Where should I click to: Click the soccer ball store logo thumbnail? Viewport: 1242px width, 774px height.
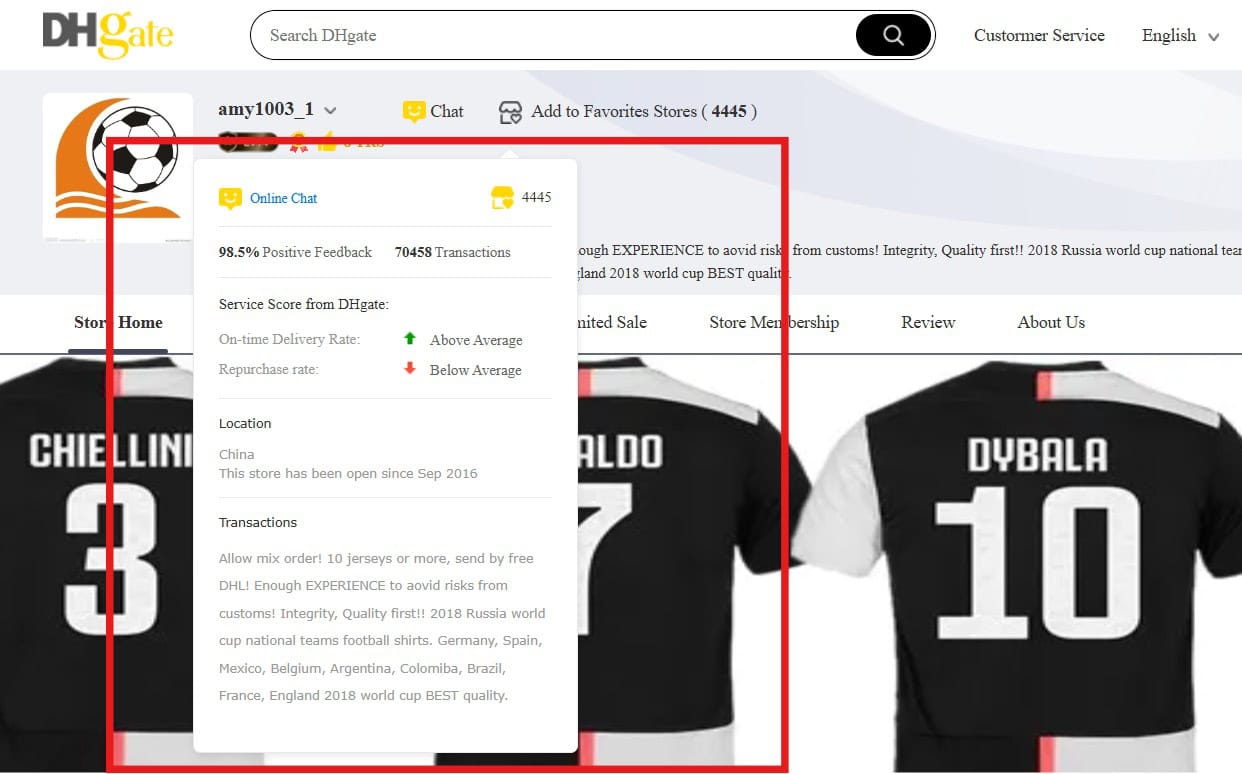118,167
